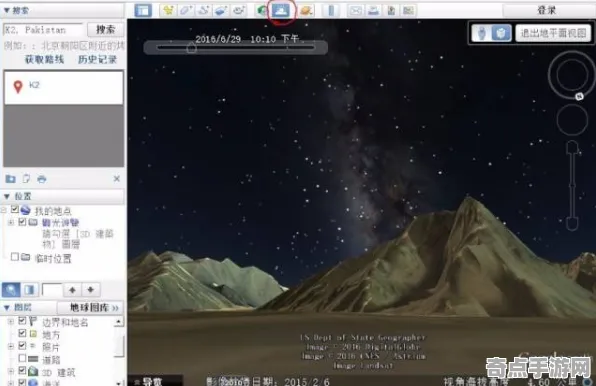The image size is (596, 386).
Task: Expand the 3D 建筑 layer tree node
Action: (x=11, y=371)
